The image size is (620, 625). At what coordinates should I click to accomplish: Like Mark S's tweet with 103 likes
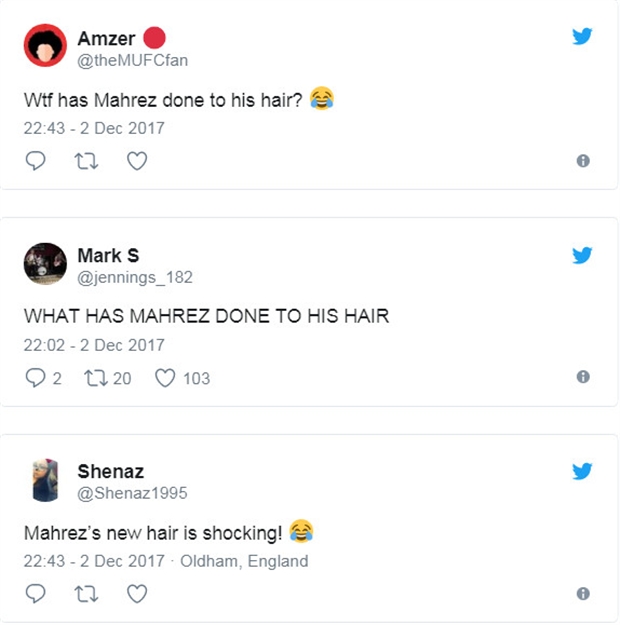pos(182,378)
